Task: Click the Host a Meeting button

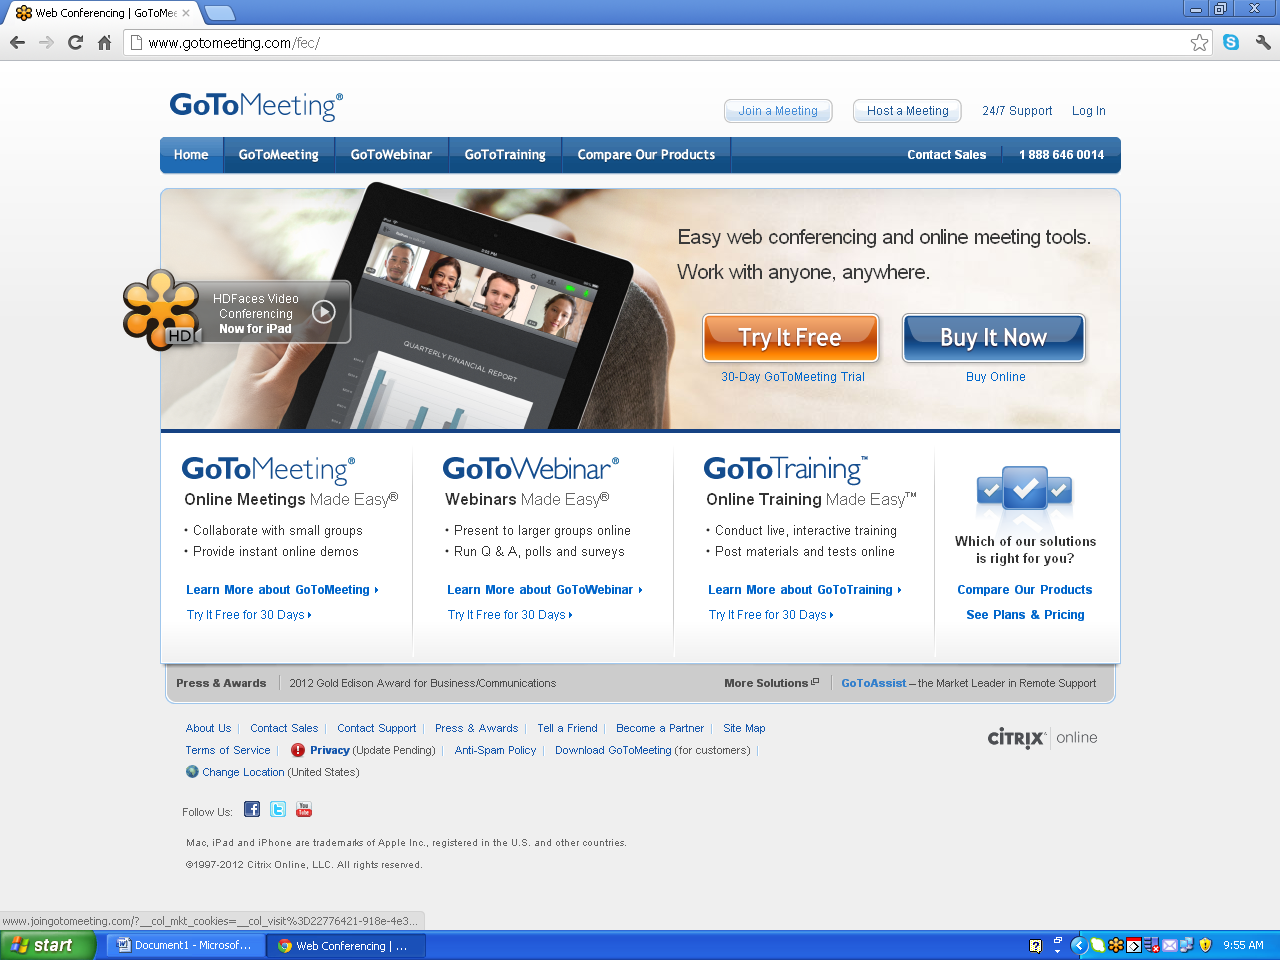Action: tap(907, 111)
